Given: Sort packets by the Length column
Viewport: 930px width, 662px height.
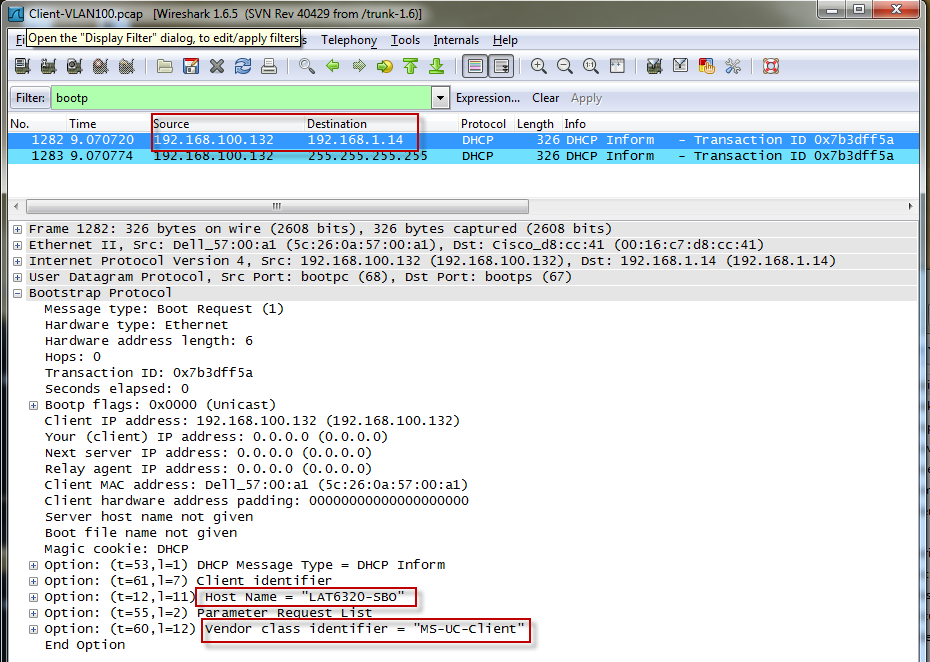Looking at the screenshot, I should [x=537, y=123].
